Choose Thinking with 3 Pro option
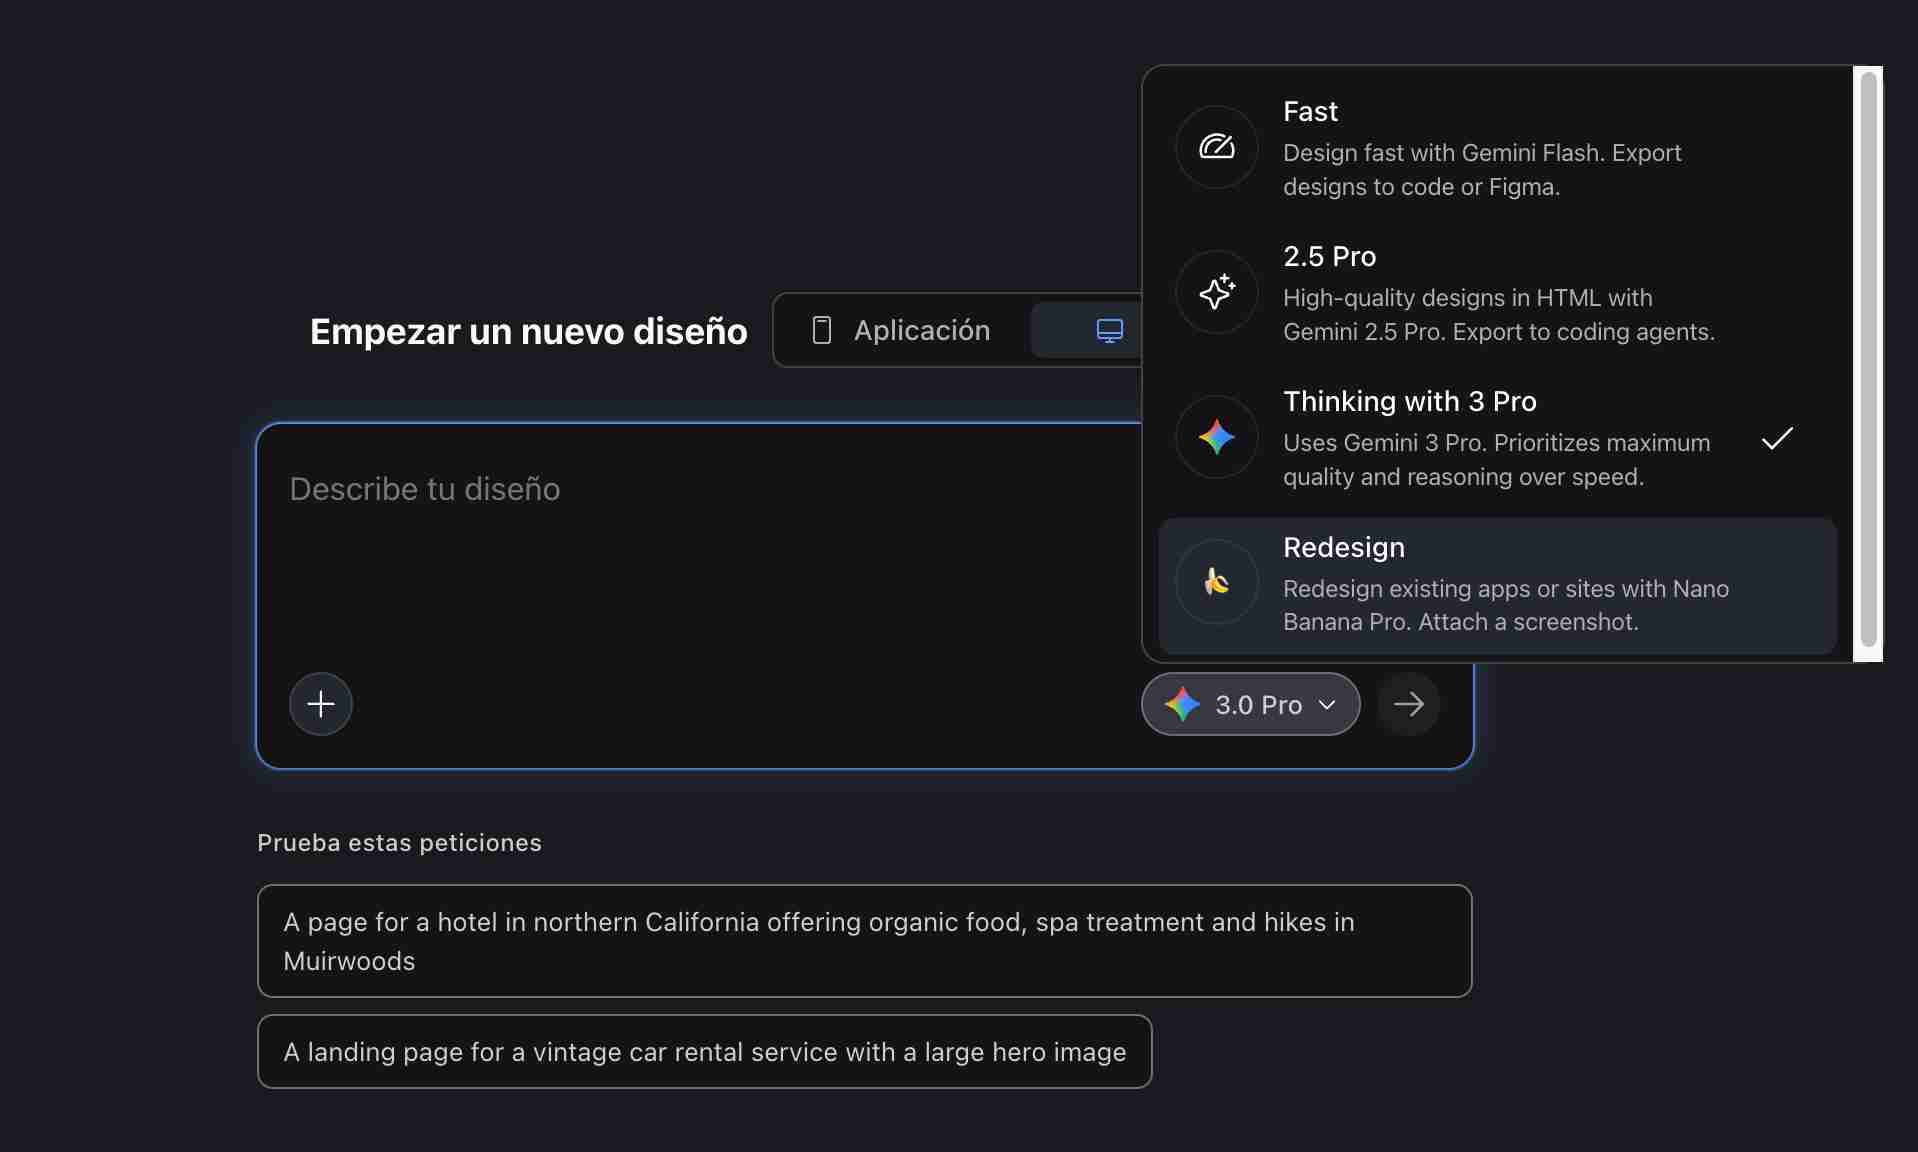 pyautogui.click(x=1497, y=438)
